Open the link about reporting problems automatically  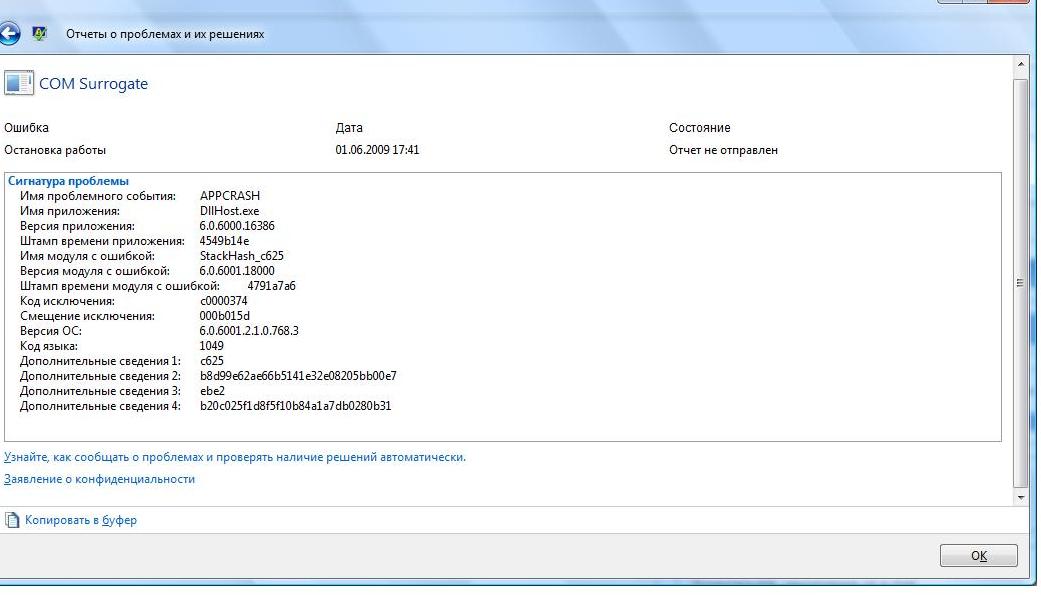(235, 457)
